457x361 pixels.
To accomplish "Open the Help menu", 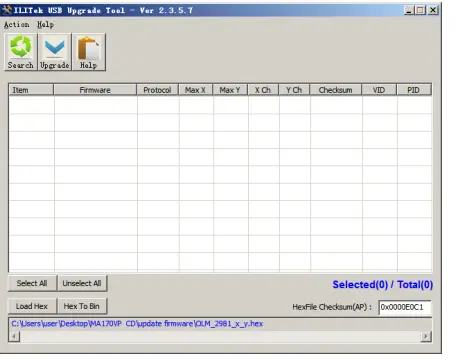I will click(x=45, y=24).
